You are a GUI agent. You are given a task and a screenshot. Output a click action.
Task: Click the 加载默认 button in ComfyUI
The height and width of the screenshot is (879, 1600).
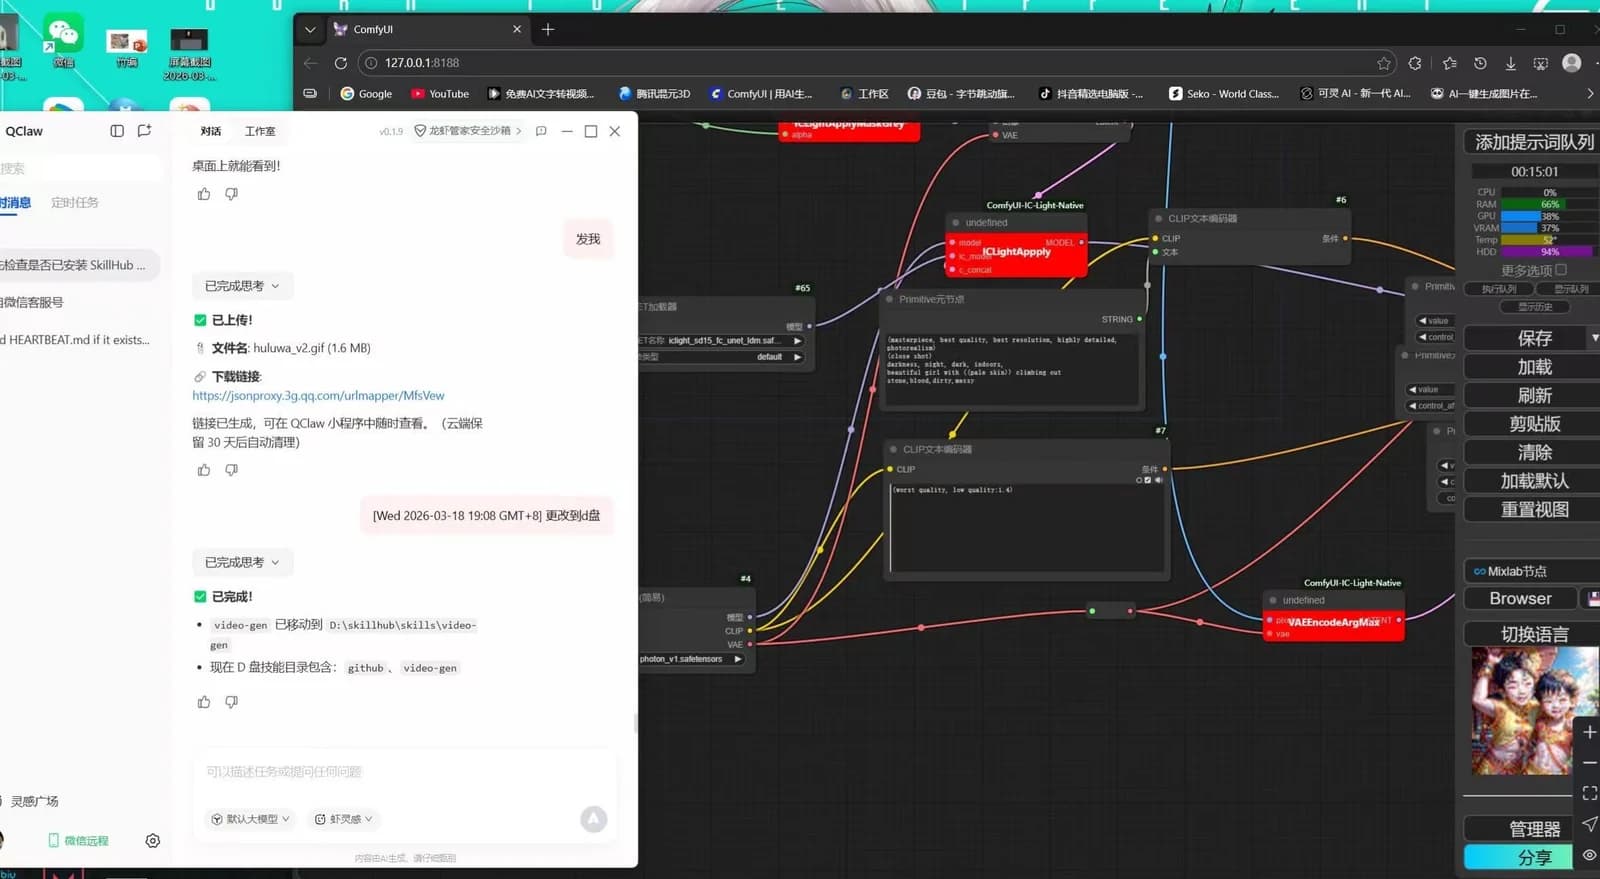tap(1533, 481)
